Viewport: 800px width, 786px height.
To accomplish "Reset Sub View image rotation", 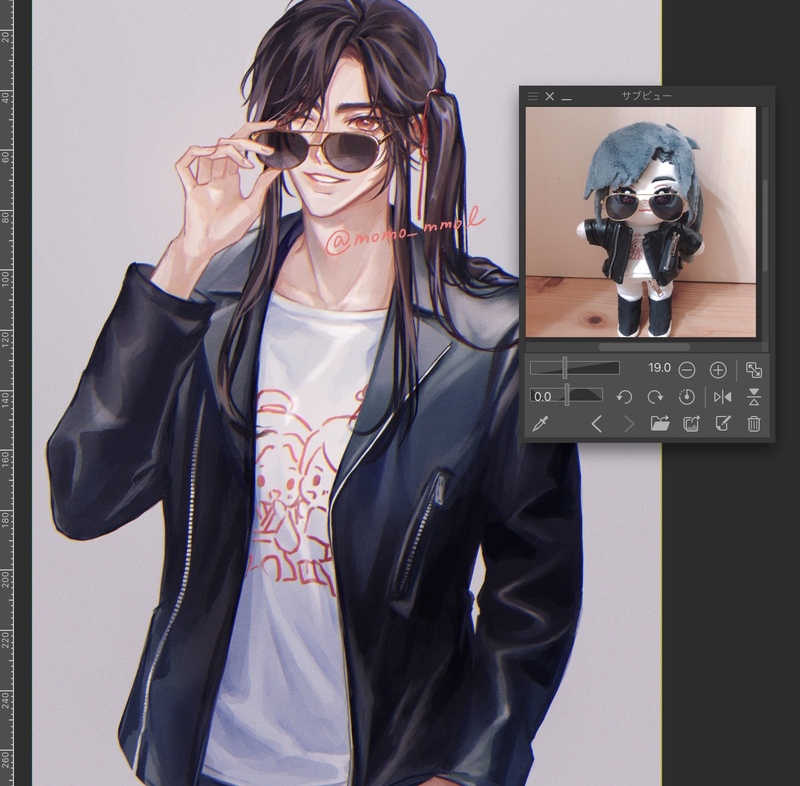I will 687,396.
